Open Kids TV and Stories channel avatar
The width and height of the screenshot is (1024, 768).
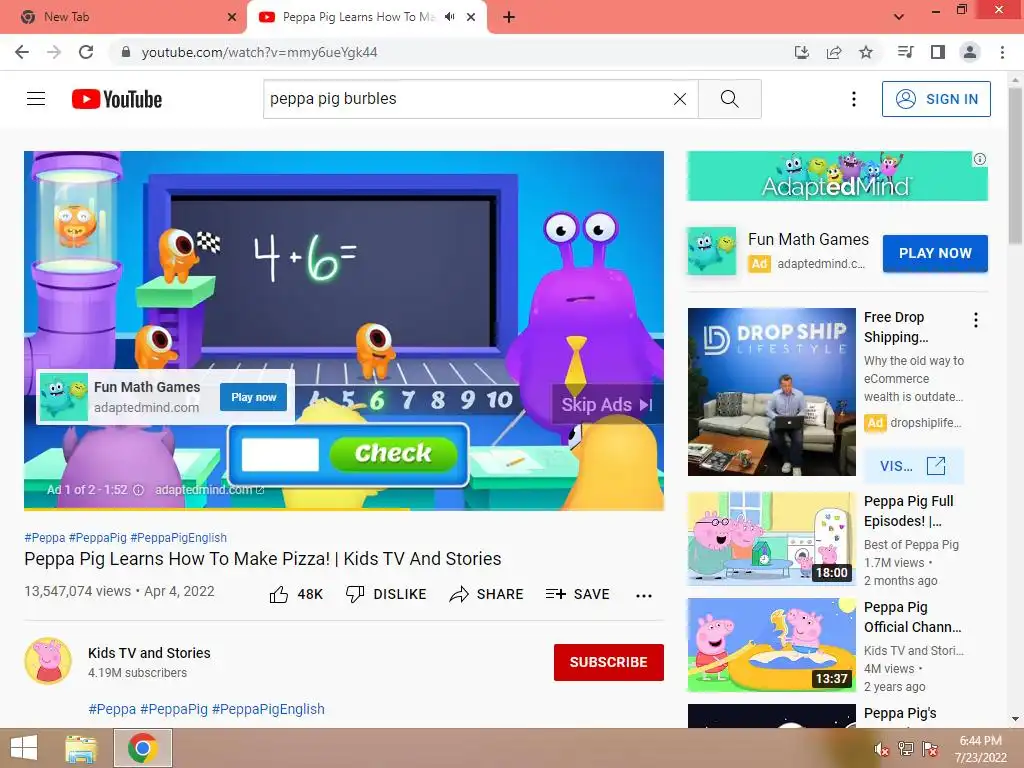48,661
